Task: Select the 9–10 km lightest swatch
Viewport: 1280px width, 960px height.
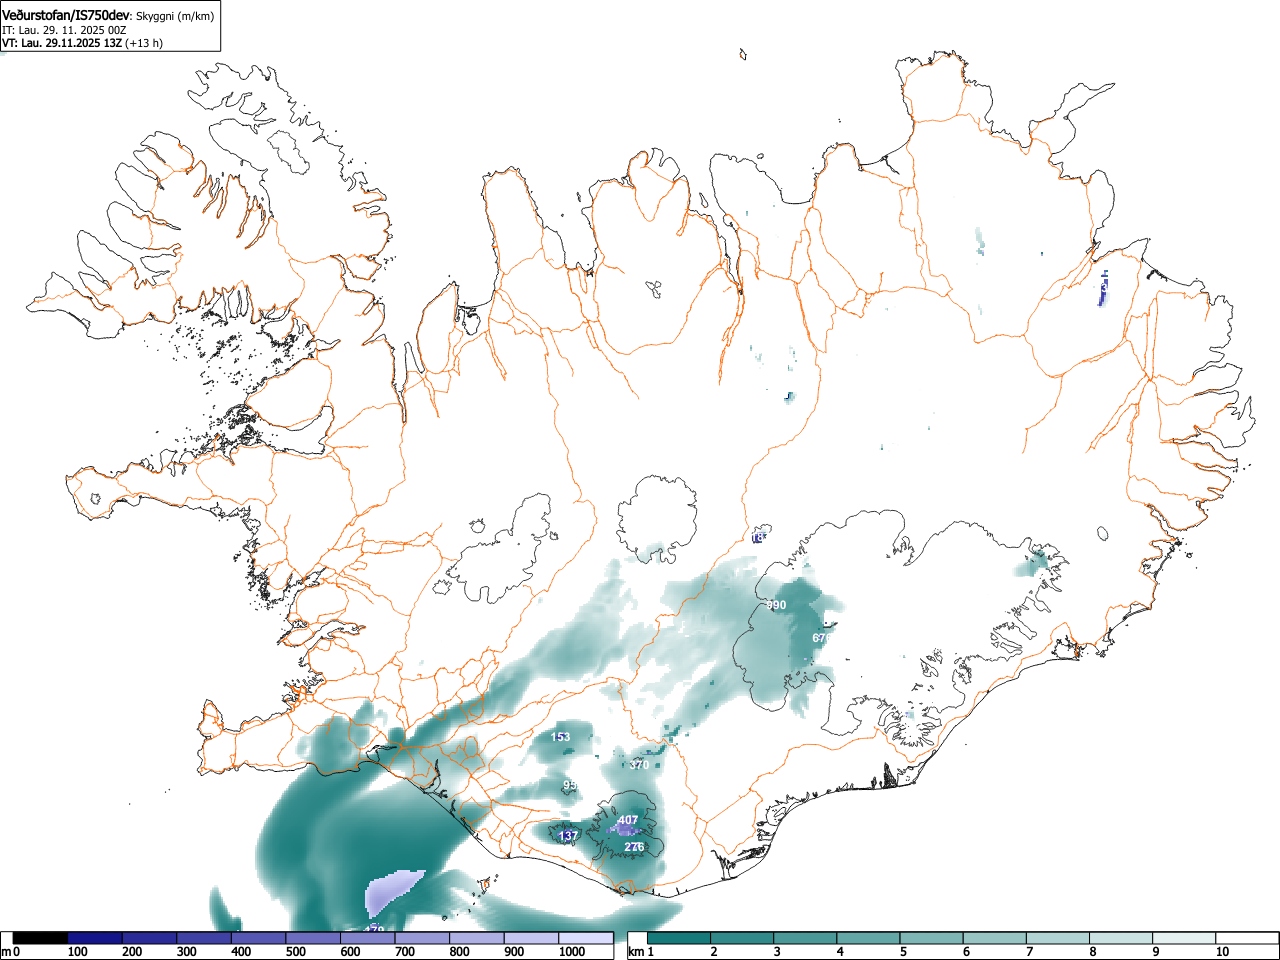Action: click(1185, 938)
